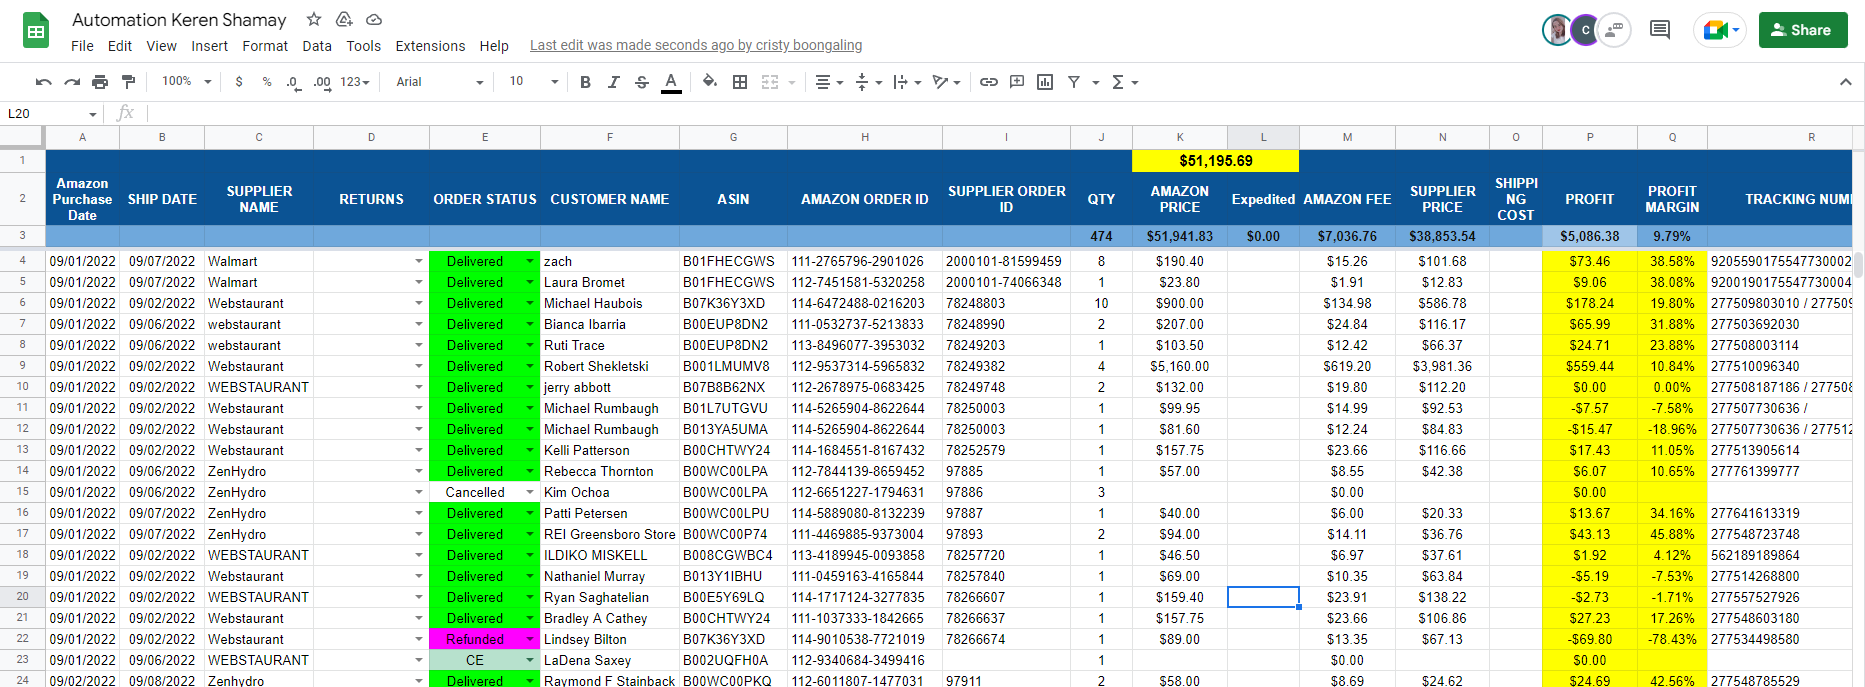Image resolution: width=1865 pixels, height=687 pixels.
Task: Toggle strikethrough formatting
Action: (x=642, y=82)
